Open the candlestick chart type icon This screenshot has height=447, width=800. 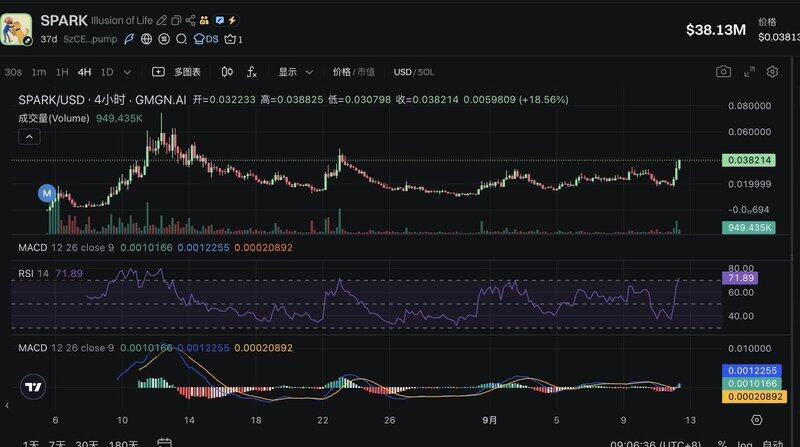tap(227, 72)
